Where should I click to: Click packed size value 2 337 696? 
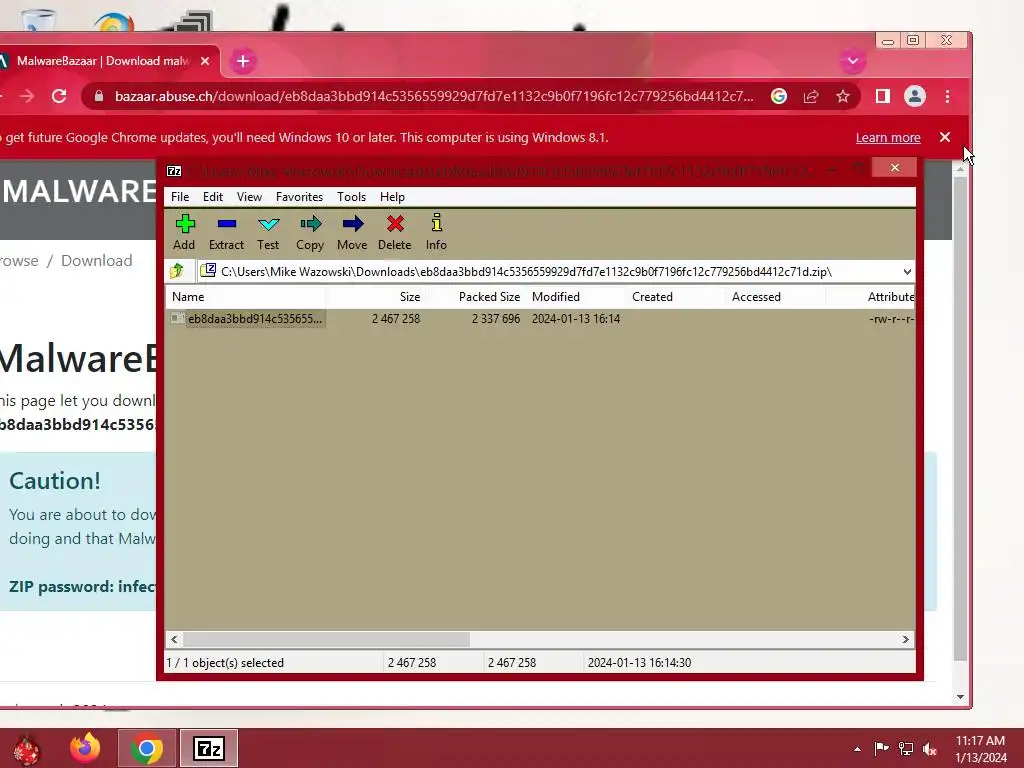coord(496,319)
